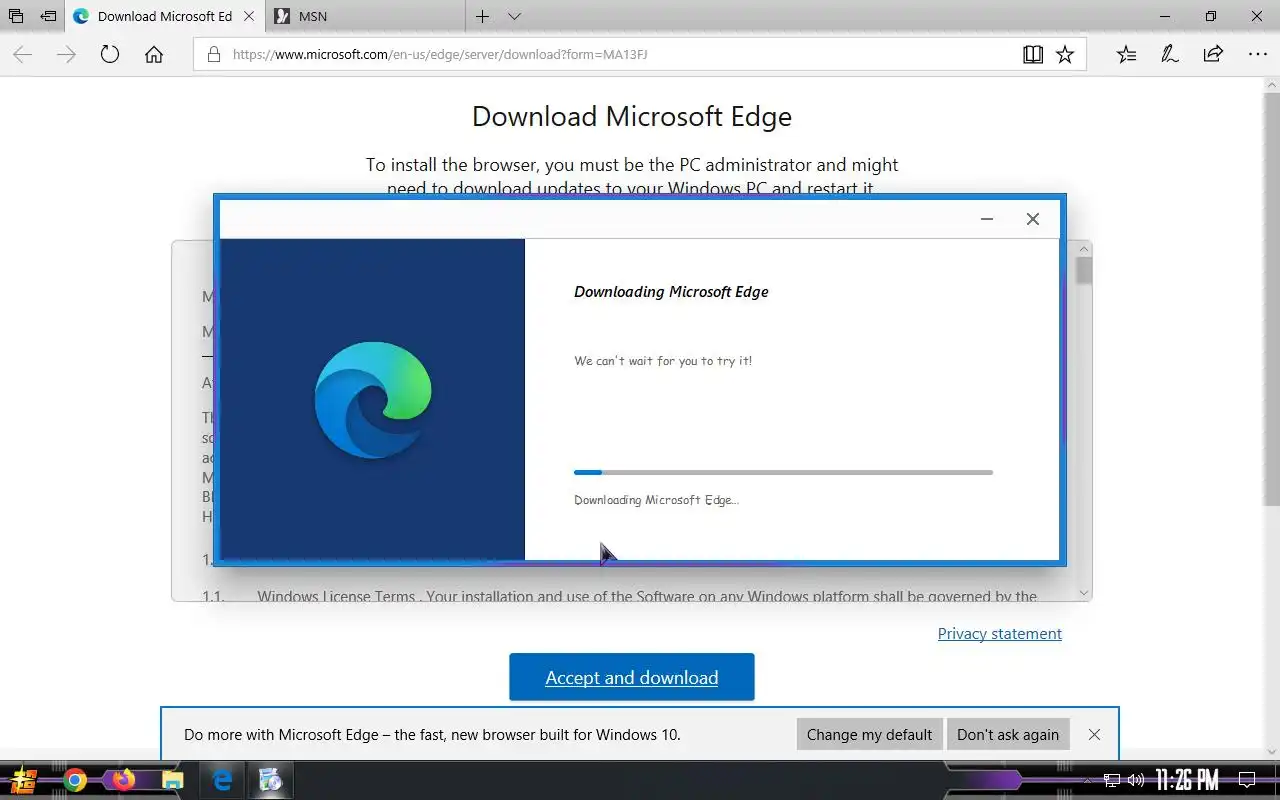Click Accept and download button
Viewport: 1280px width, 800px height.
point(632,677)
